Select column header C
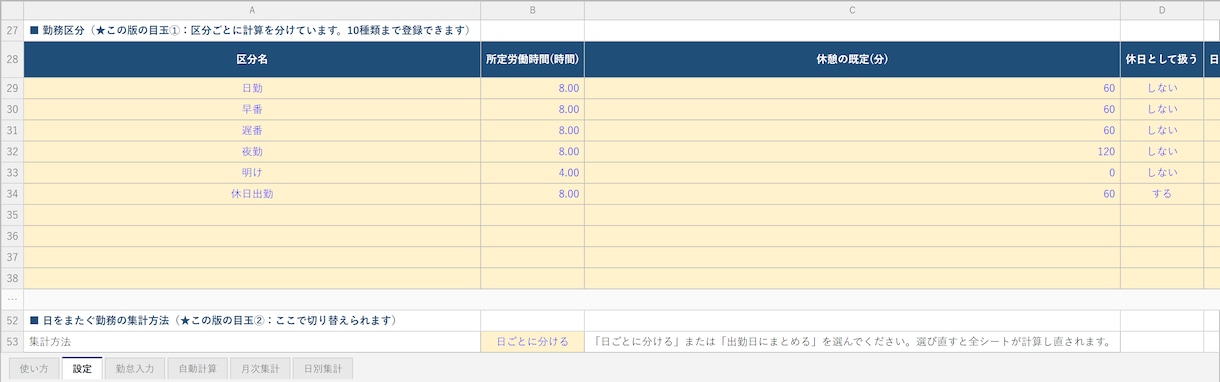This screenshot has height=382, width=1220. pos(852,10)
